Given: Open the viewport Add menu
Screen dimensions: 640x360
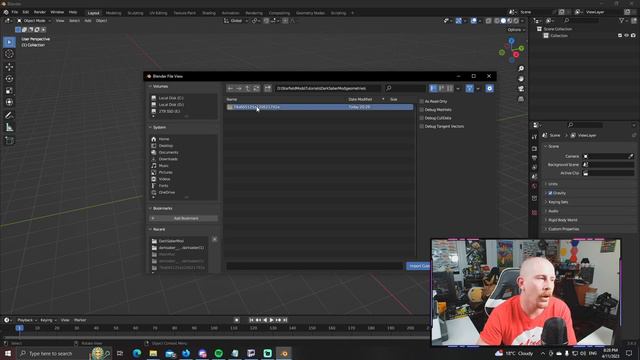Looking at the screenshot, I should pos(88,20).
